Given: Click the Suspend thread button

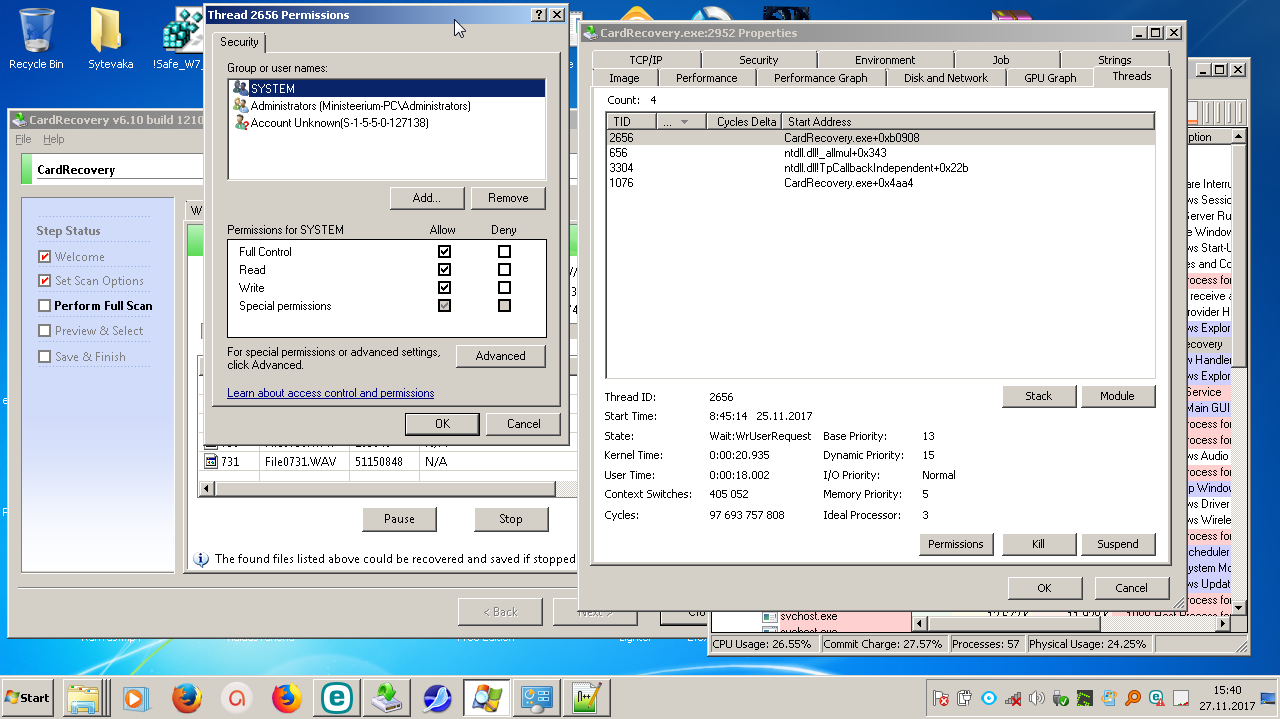Looking at the screenshot, I should point(1117,544).
